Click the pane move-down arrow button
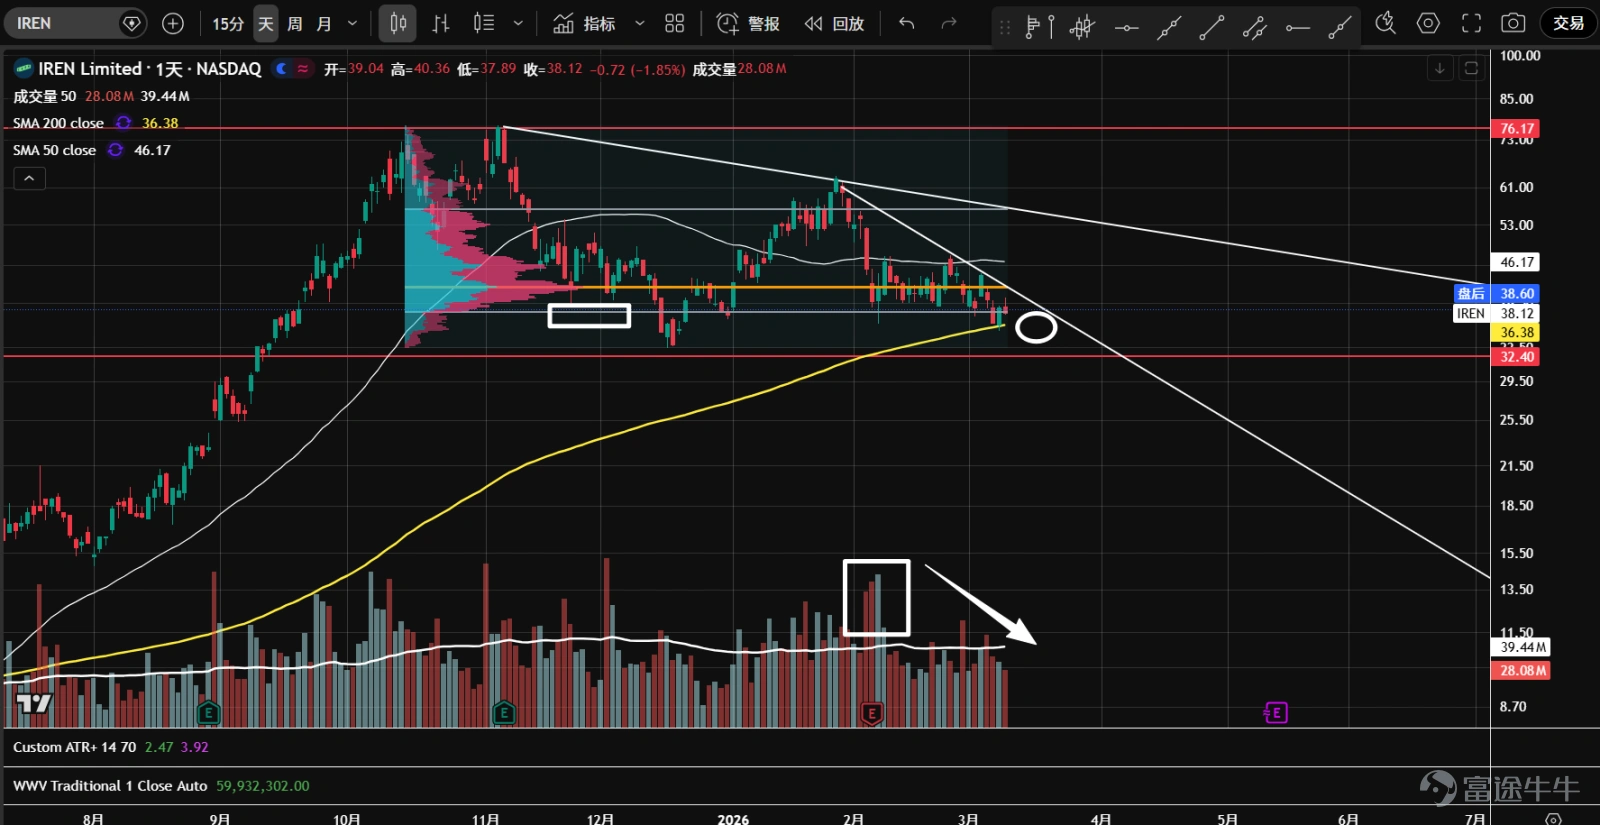Viewport: 1600px width, 825px height. [x=1440, y=68]
